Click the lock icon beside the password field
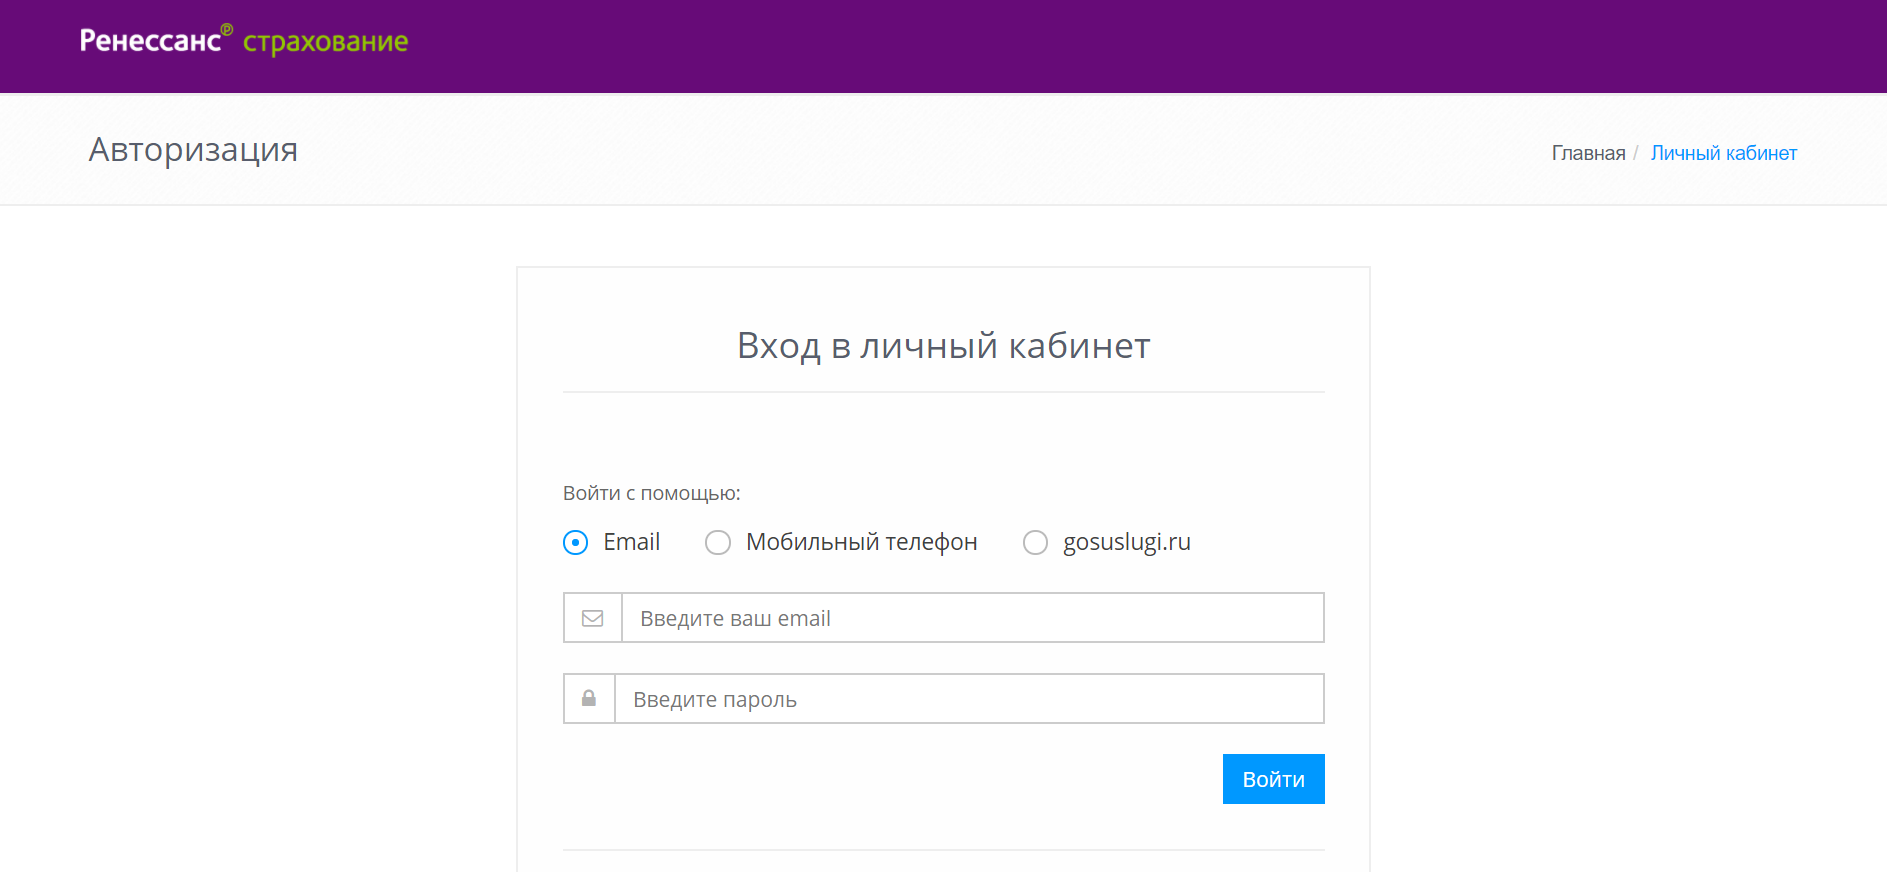The height and width of the screenshot is (872, 1887). [x=589, y=699]
